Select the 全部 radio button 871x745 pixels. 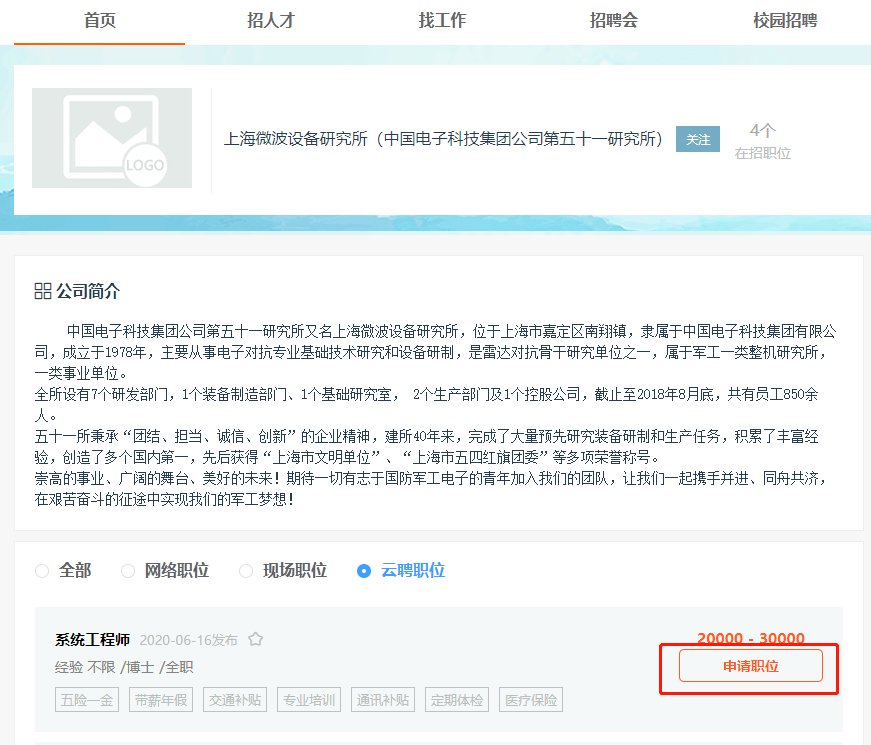[x=42, y=571]
